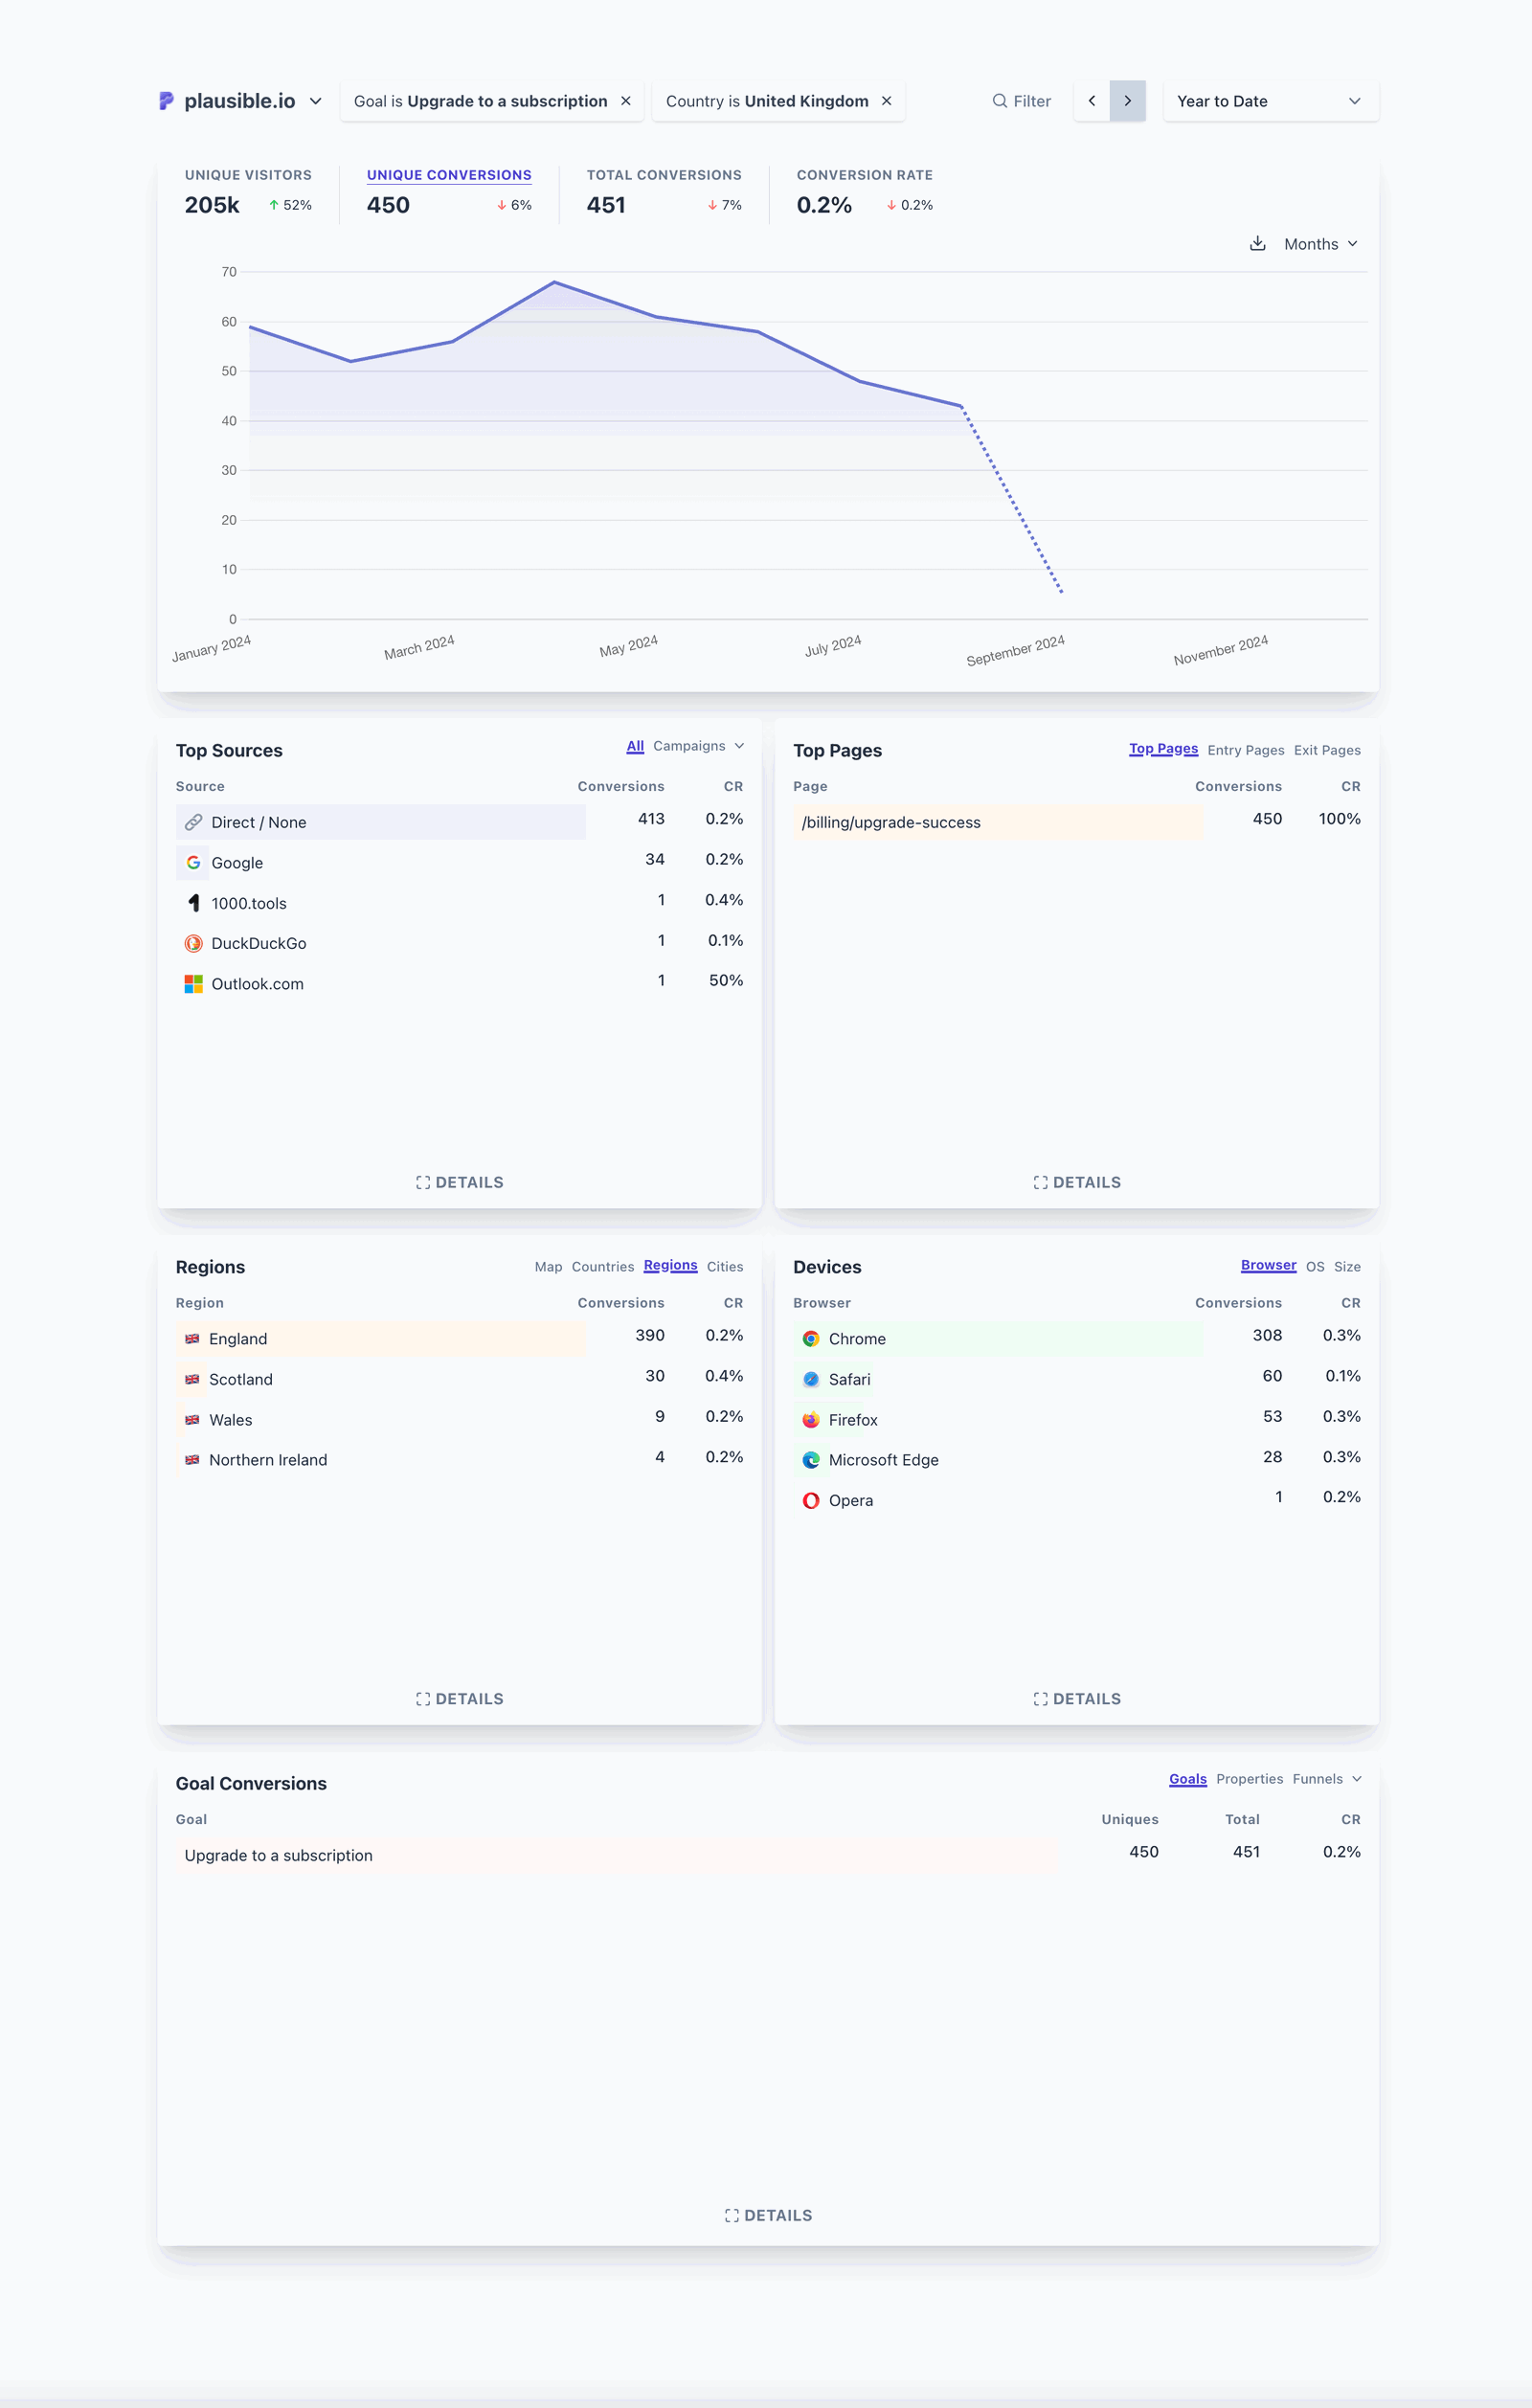Go to the previous time period arrow
The image size is (1532, 2408).
click(1092, 101)
